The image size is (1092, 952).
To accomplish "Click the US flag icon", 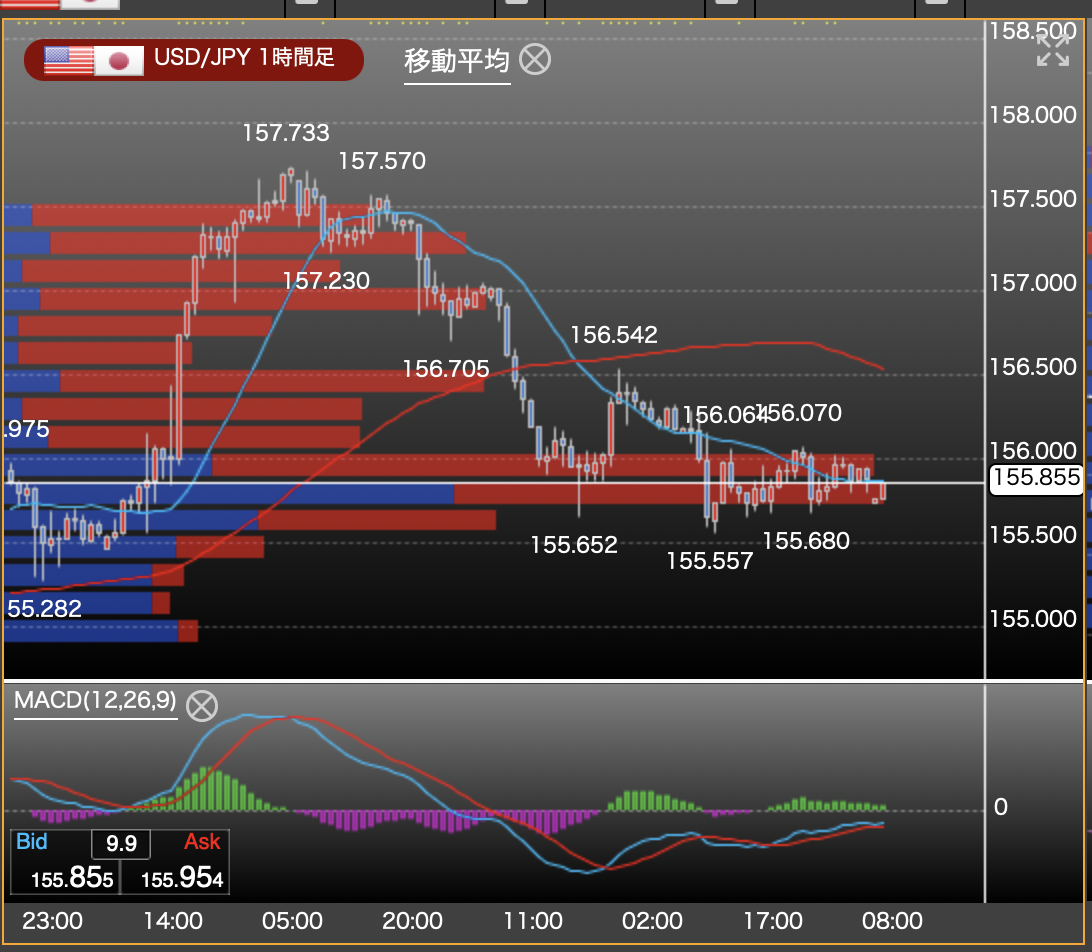I will pyautogui.click(x=68, y=61).
